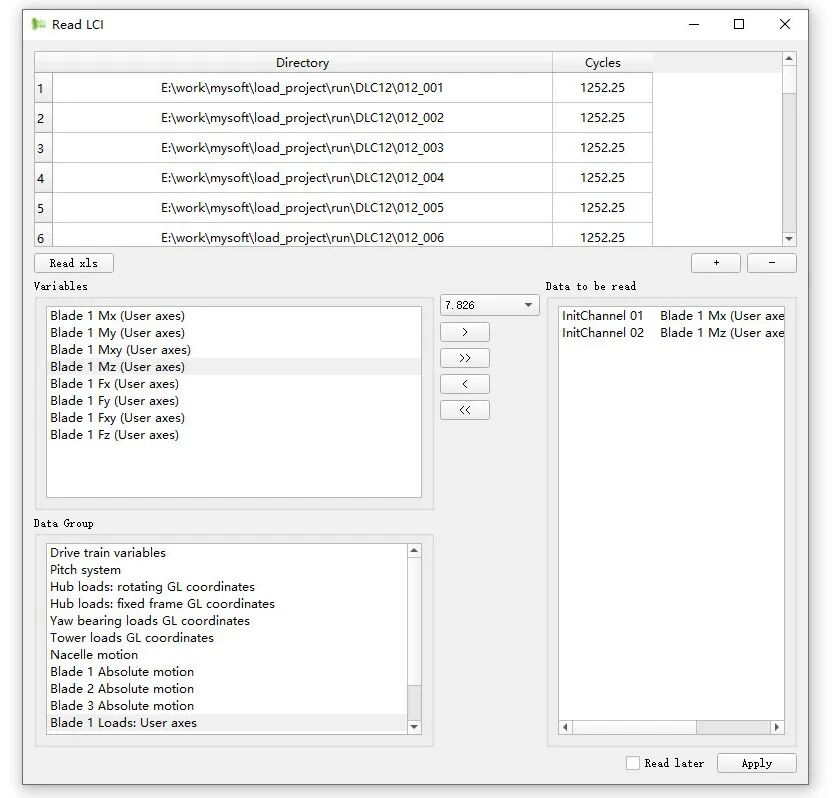The image size is (837, 798).
Task: Select Hub loads: fixed frame GL coordinates
Action: (x=227, y=604)
